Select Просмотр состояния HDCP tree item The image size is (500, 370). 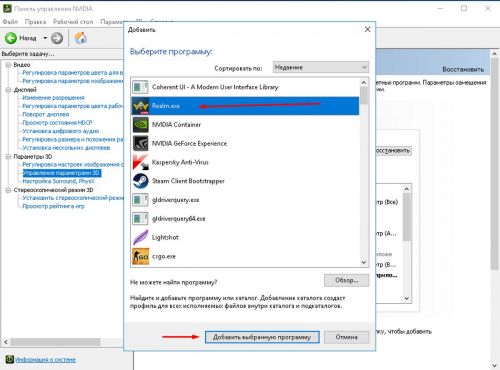(x=57, y=123)
